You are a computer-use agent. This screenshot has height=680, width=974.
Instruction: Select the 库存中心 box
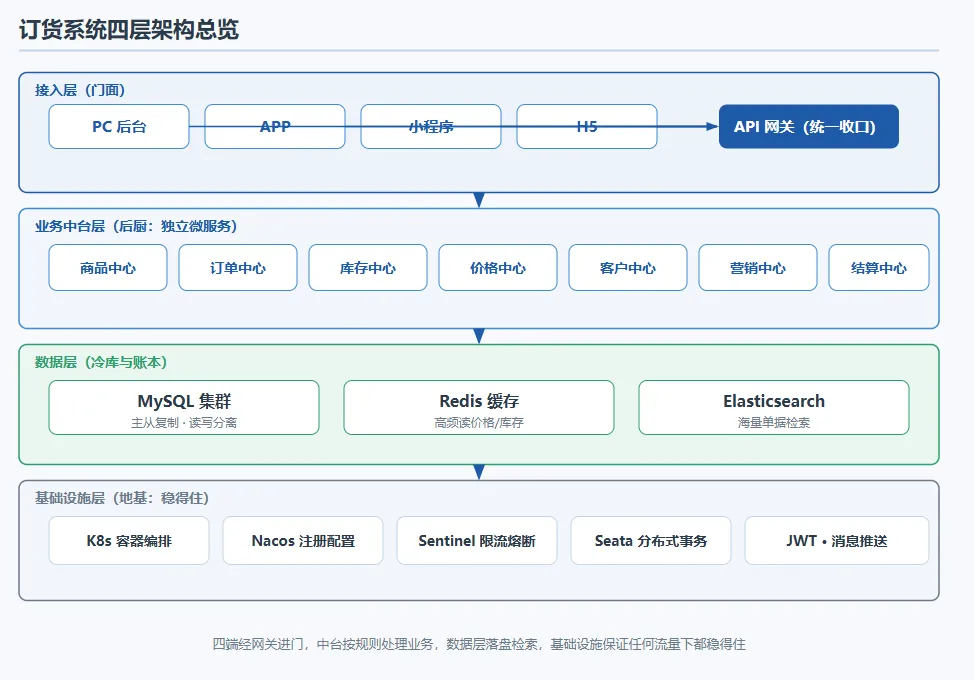coord(368,268)
